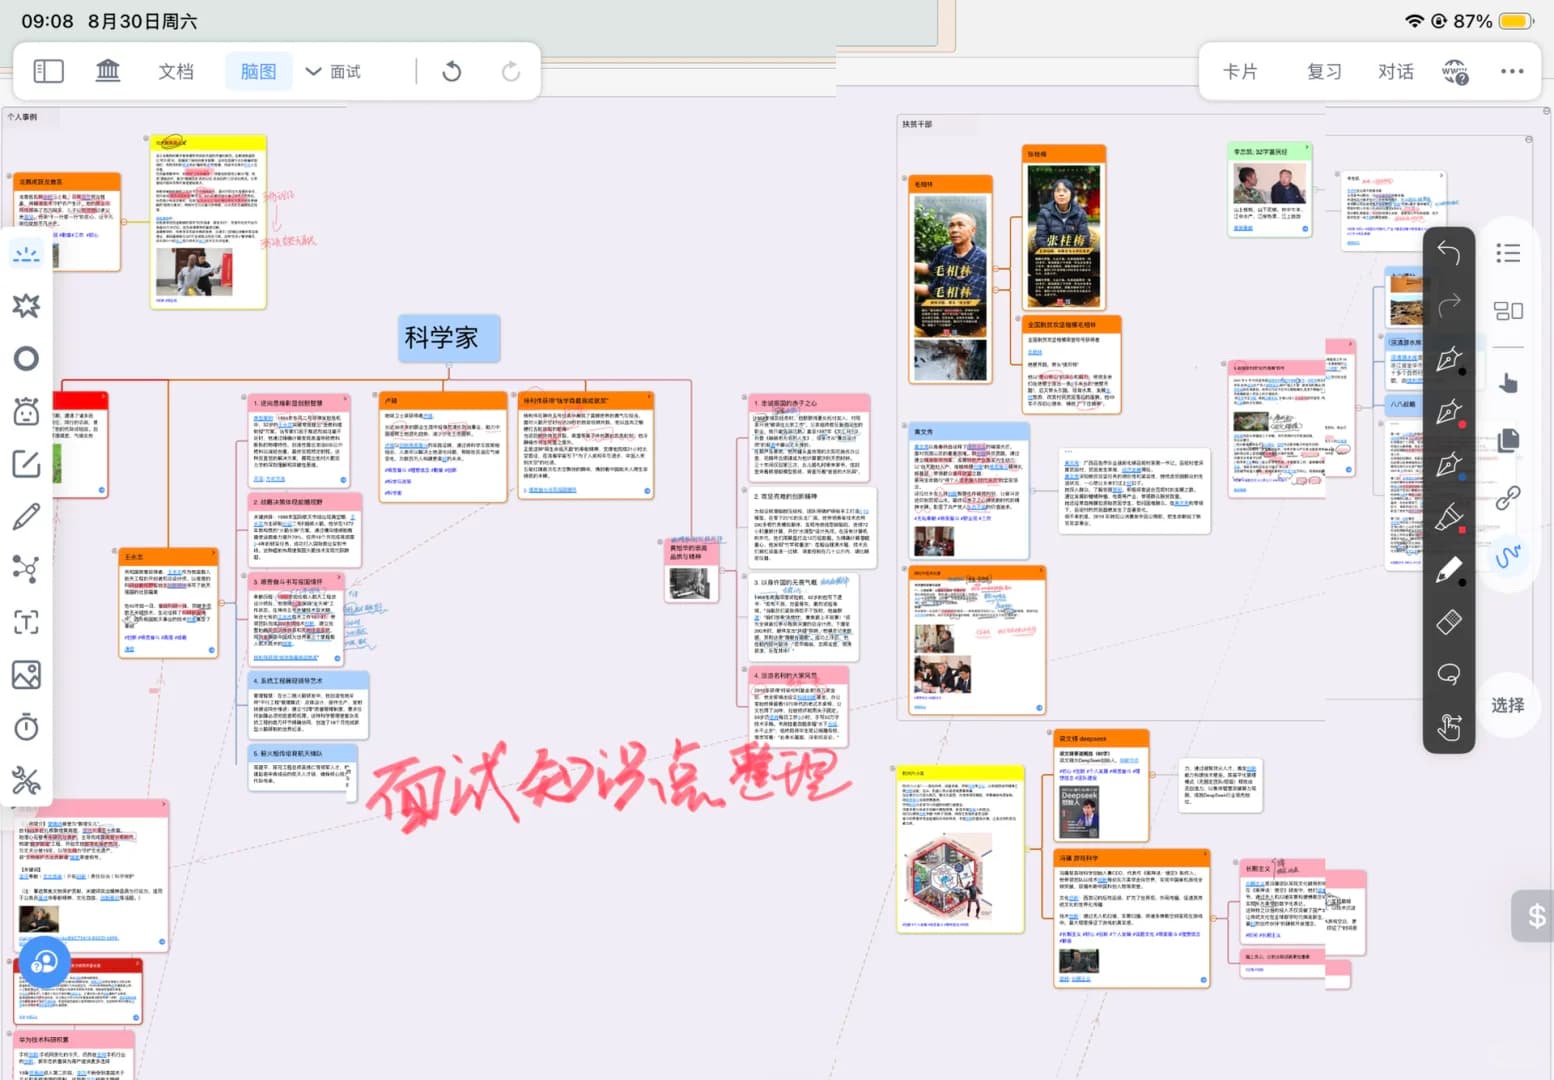Open the more options (three dots) menu
This screenshot has width=1554, height=1080.
[1511, 71]
